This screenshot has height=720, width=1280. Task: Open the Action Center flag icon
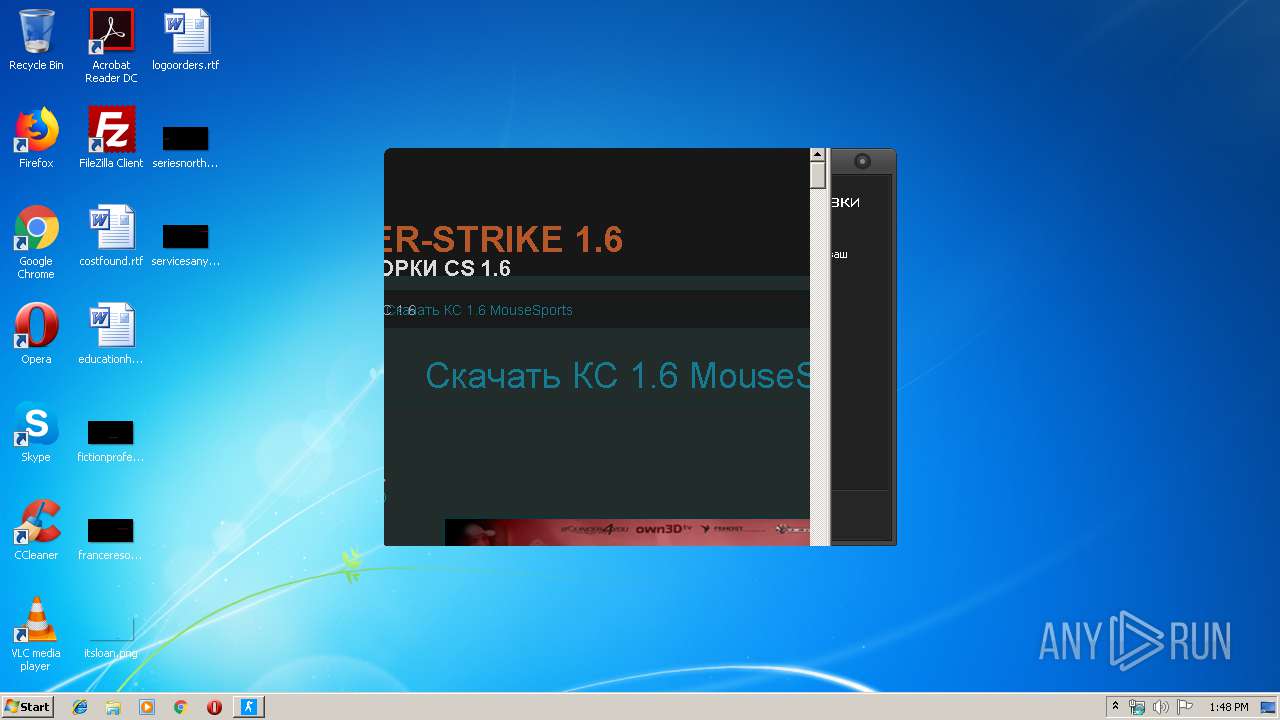(x=1185, y=707)
